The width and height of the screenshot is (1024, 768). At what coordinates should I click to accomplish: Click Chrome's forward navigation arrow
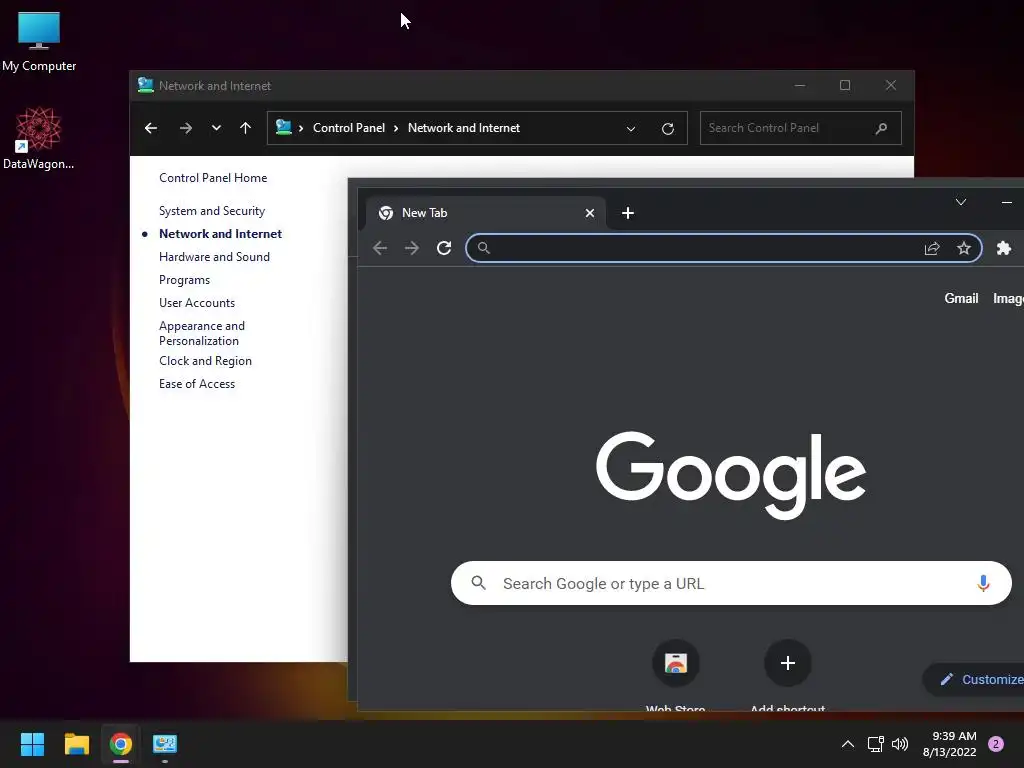[x=411, y=248]
